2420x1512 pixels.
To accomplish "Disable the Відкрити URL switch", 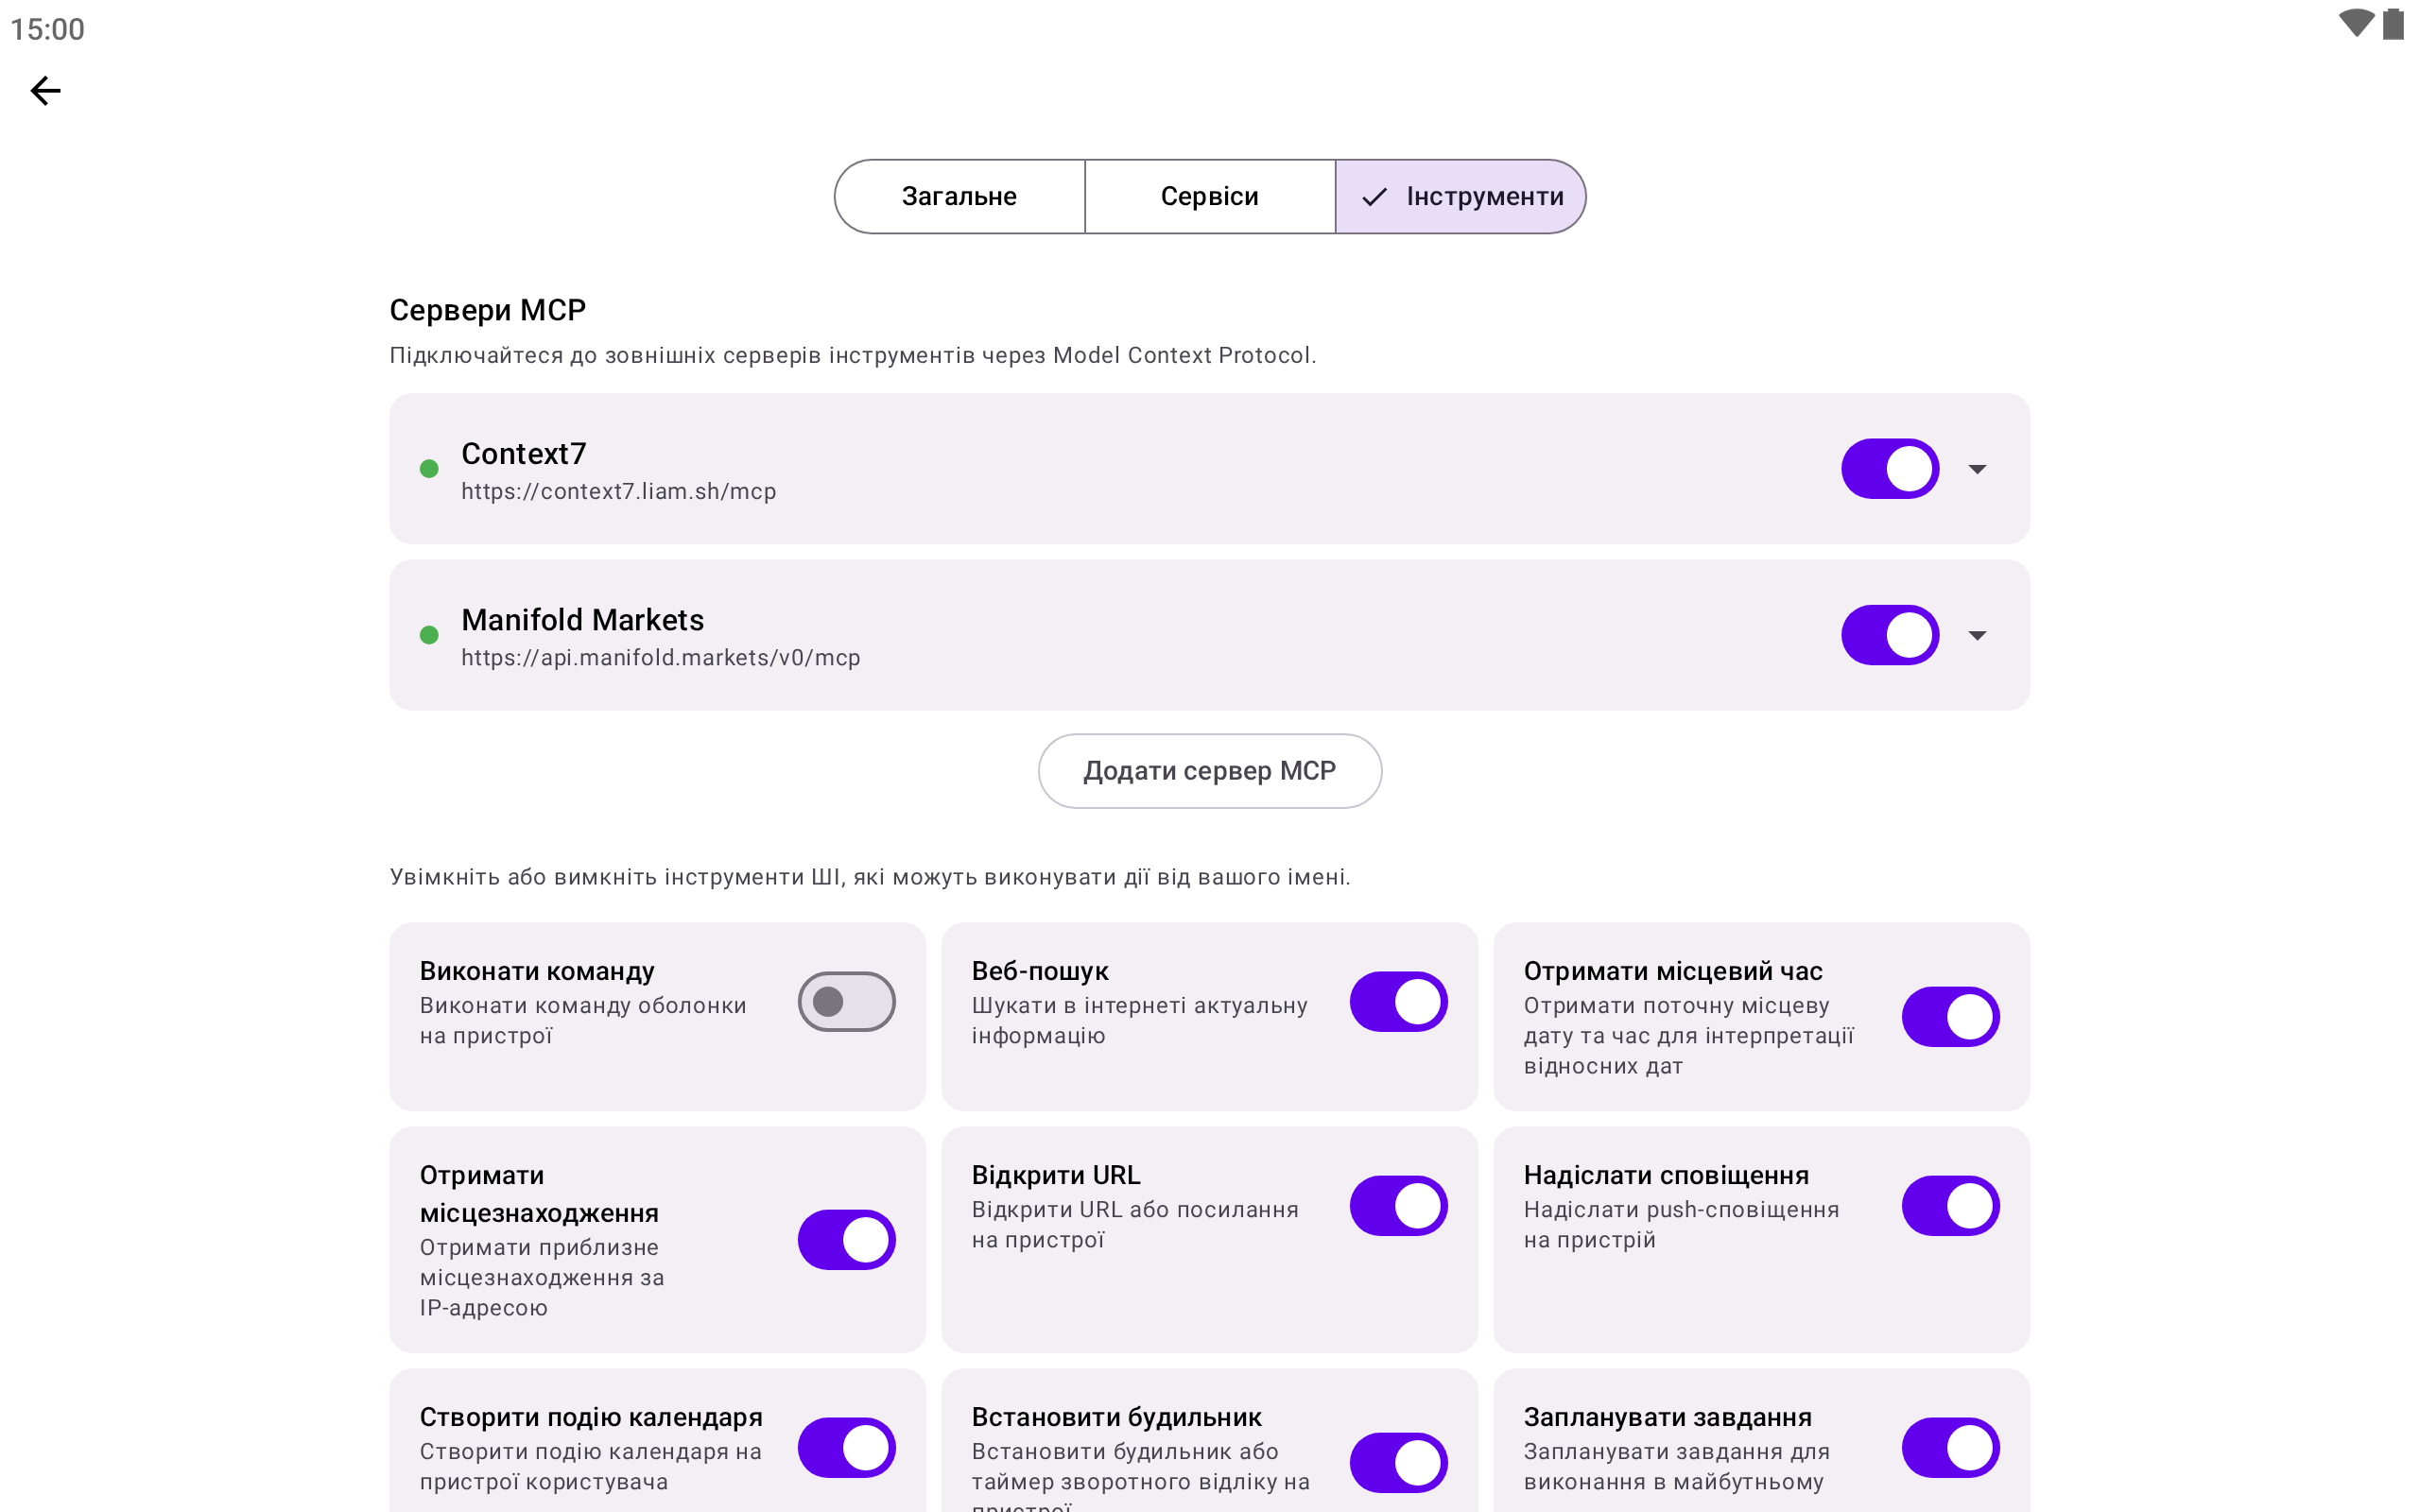I will point(1398,1206).
